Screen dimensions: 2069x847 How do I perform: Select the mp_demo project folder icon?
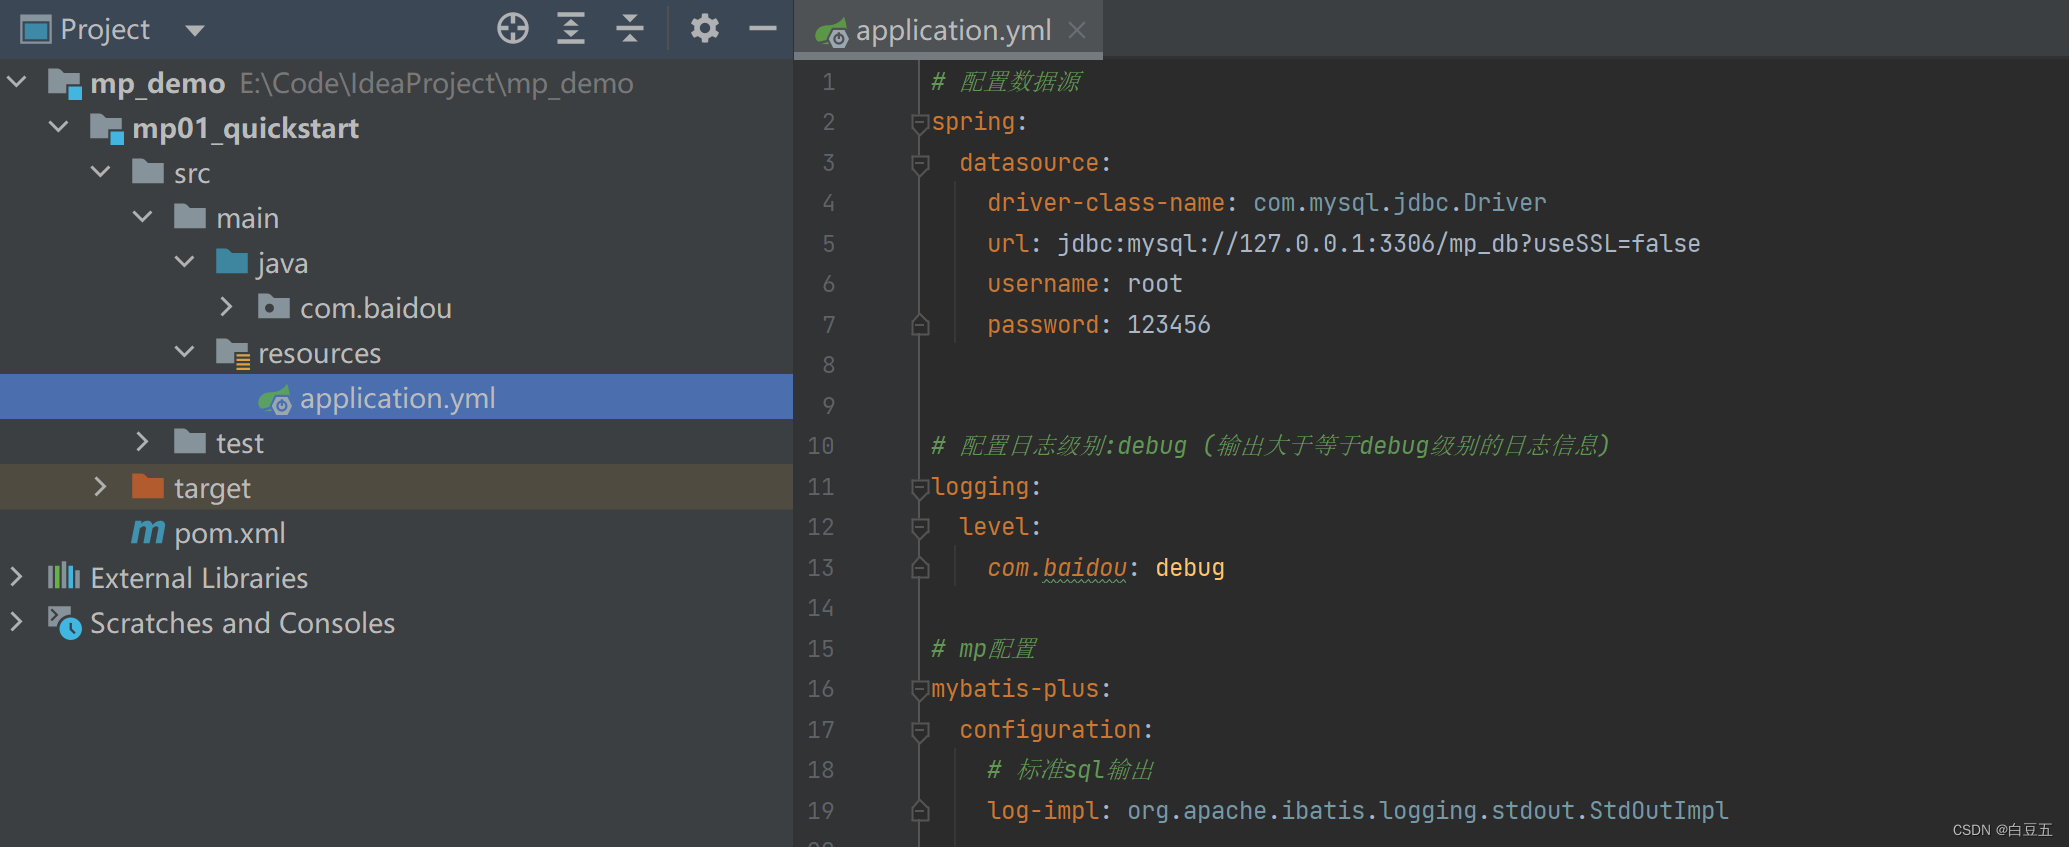65,83
